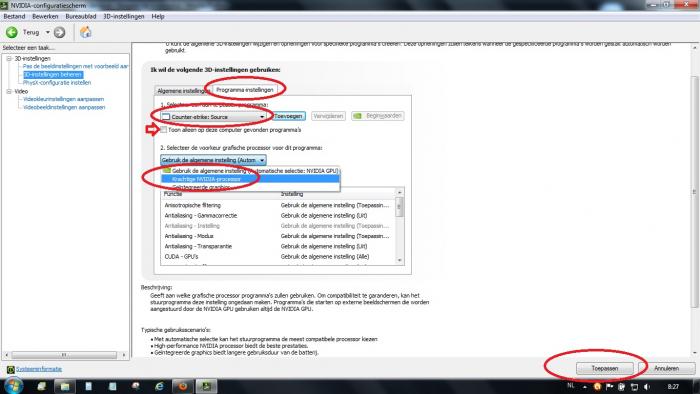
Task: Click the Toepassen button
Action: pyautogui.click(x=604, y=369)
